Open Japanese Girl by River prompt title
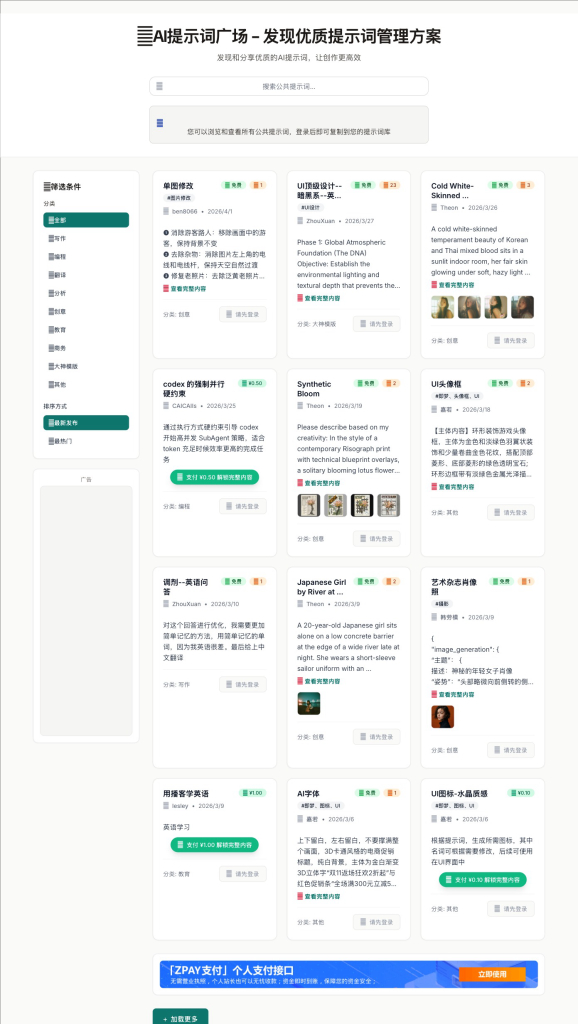The image size is (578, 1024). tap(321, 586)
